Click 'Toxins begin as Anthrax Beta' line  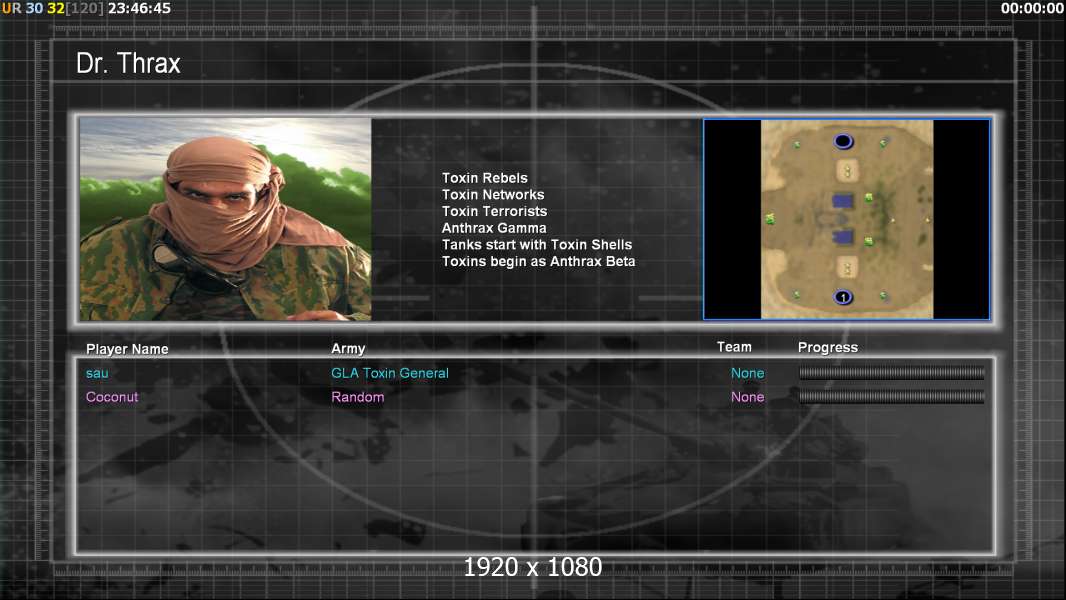[538, 262]
